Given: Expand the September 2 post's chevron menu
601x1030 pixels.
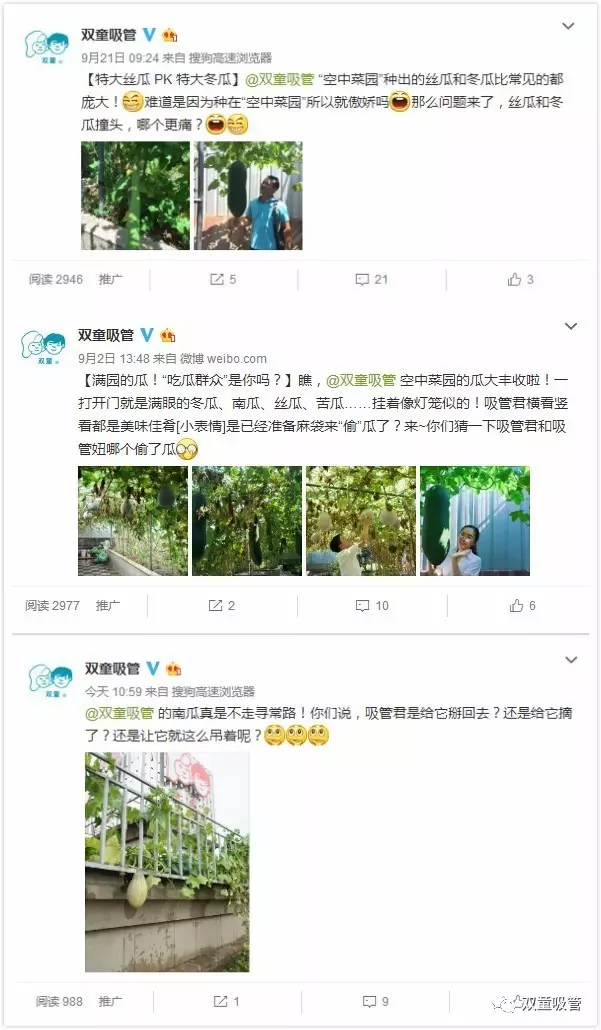Looking at the screenshot, I should [571, 326].
